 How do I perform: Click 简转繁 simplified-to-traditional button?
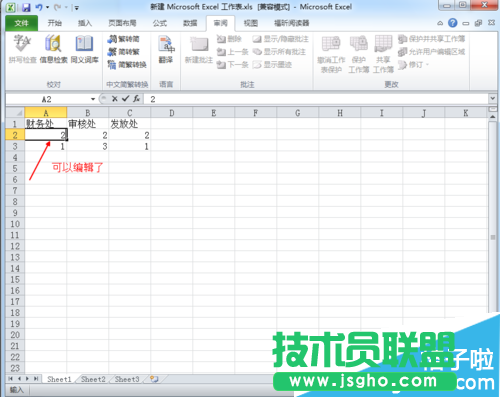(123, 52)
